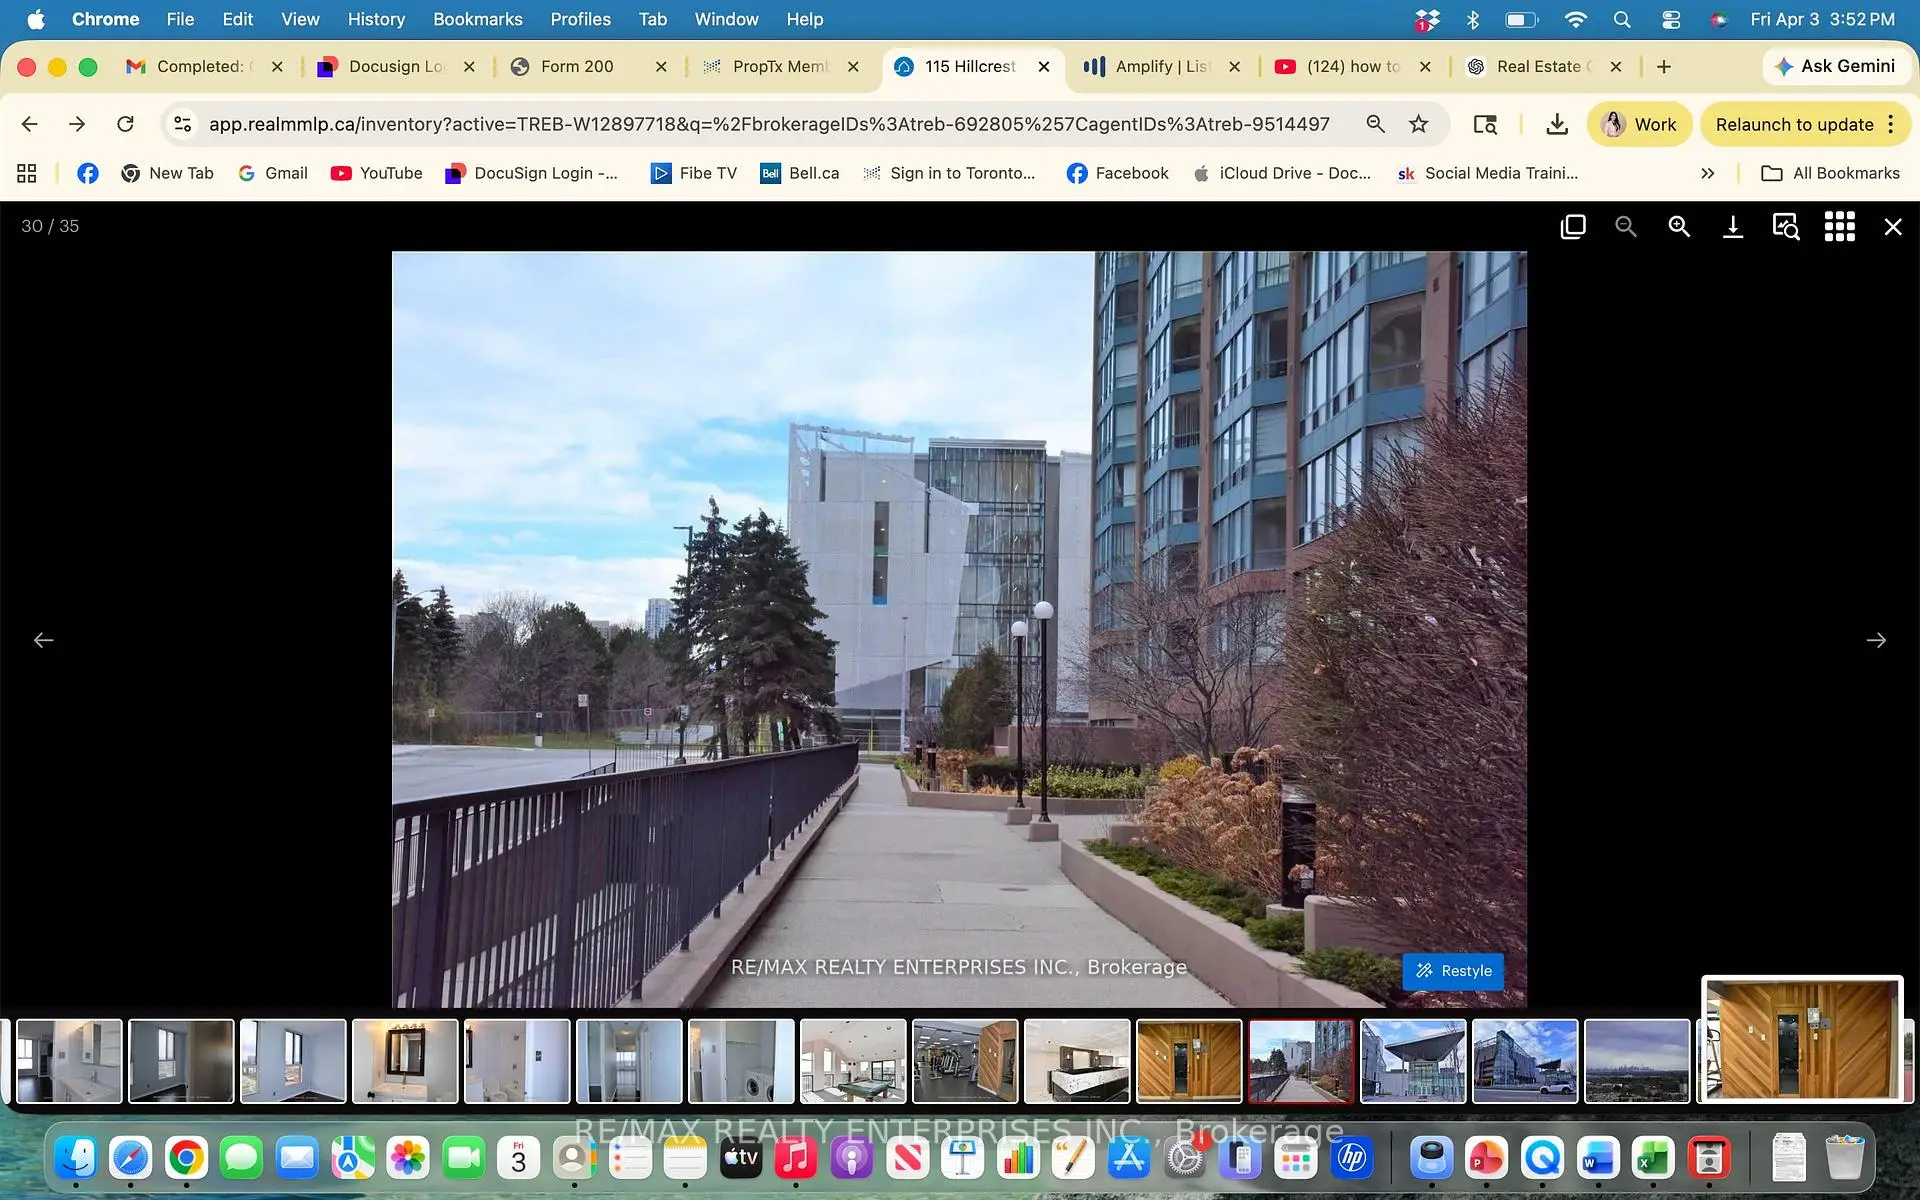Click the address bar URL field

tap(768, 124)
